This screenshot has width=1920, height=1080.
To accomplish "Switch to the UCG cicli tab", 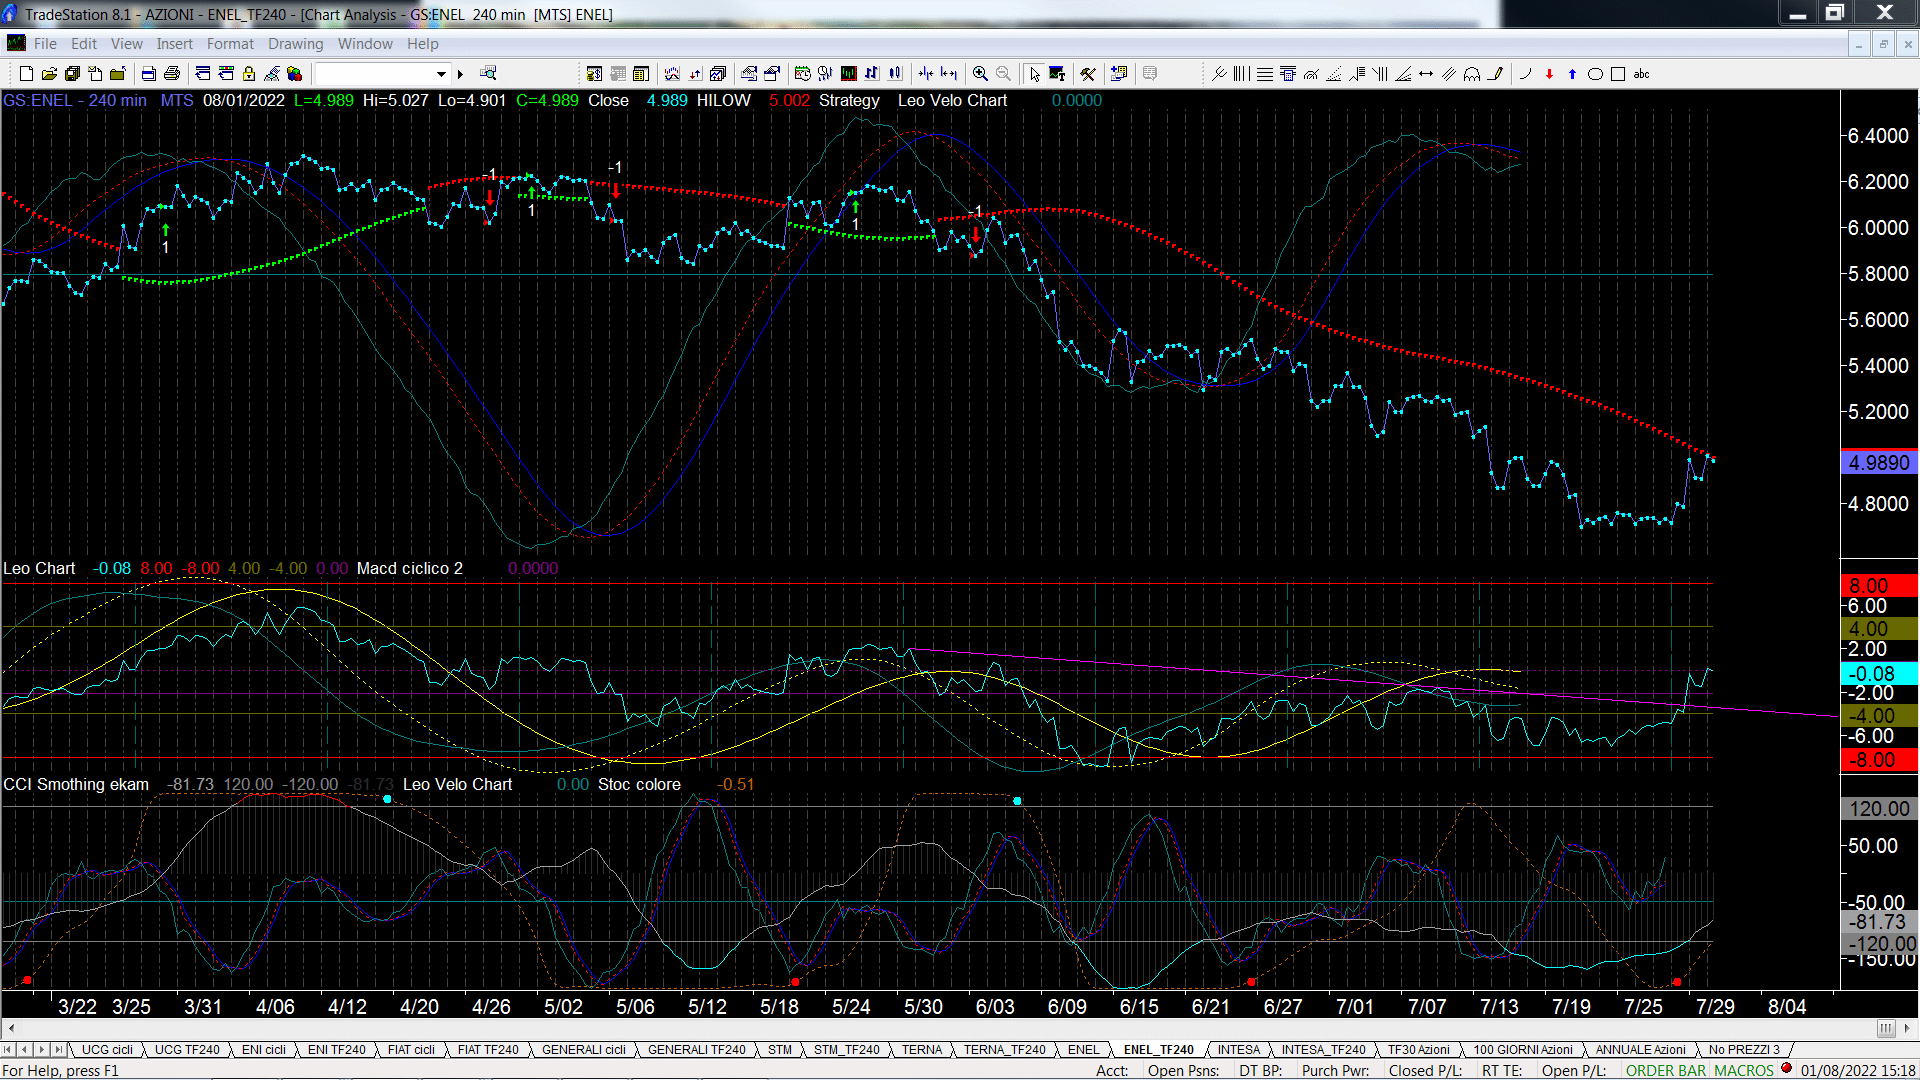I will pos(107,1049).
